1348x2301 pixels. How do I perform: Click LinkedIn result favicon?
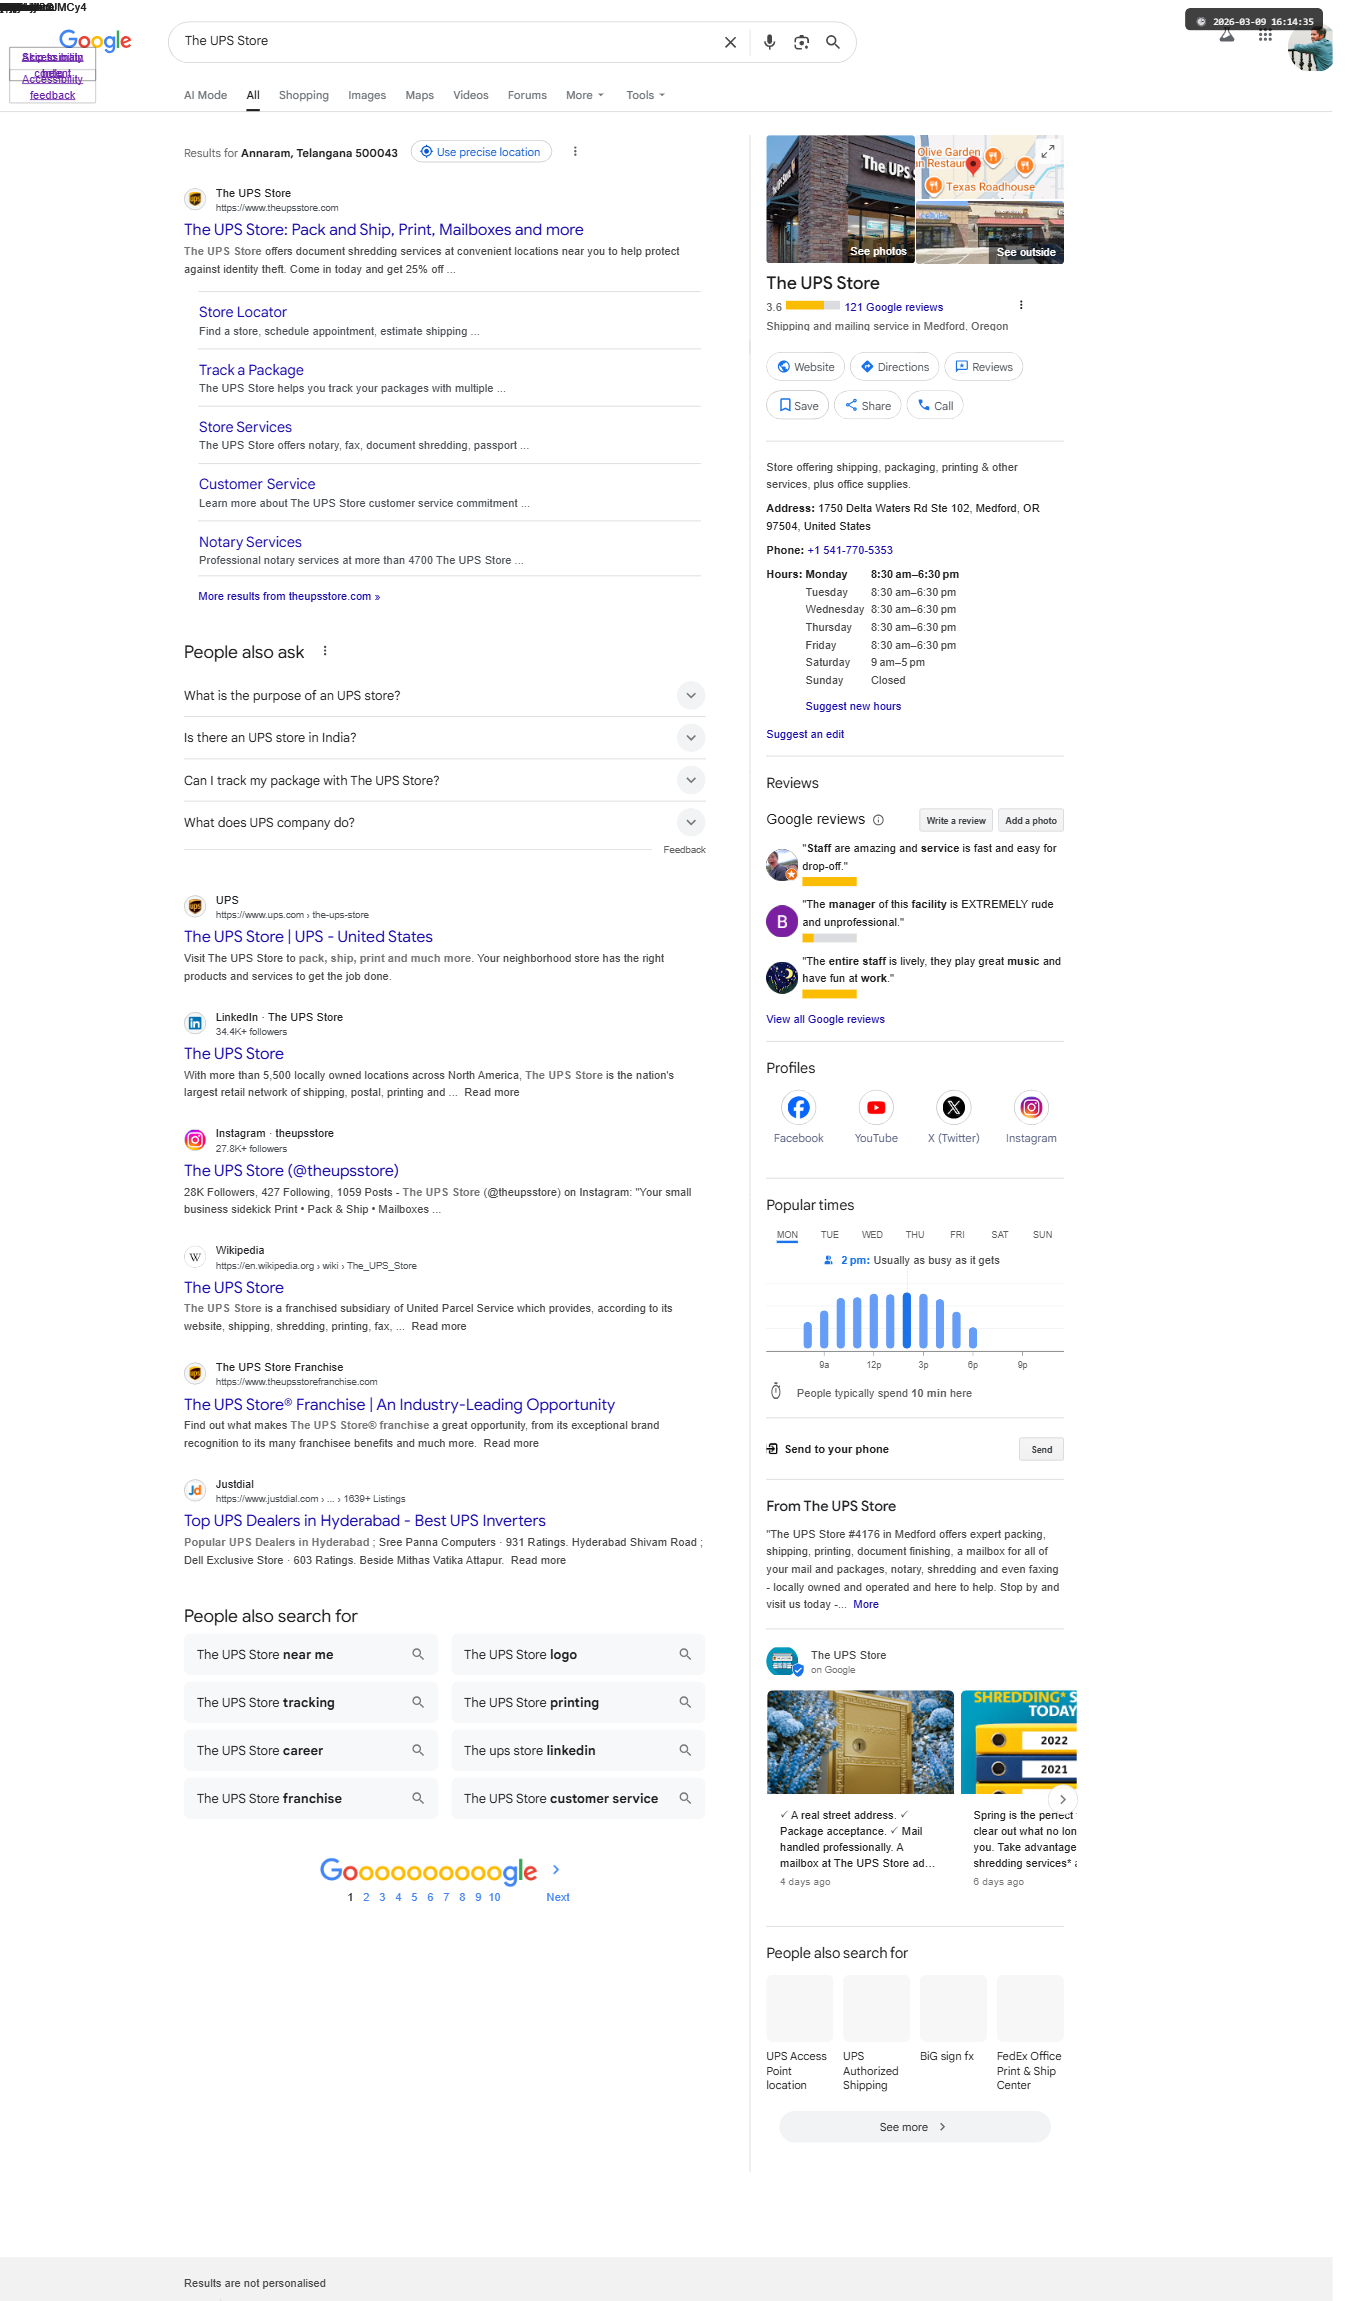pos(195,1023)
